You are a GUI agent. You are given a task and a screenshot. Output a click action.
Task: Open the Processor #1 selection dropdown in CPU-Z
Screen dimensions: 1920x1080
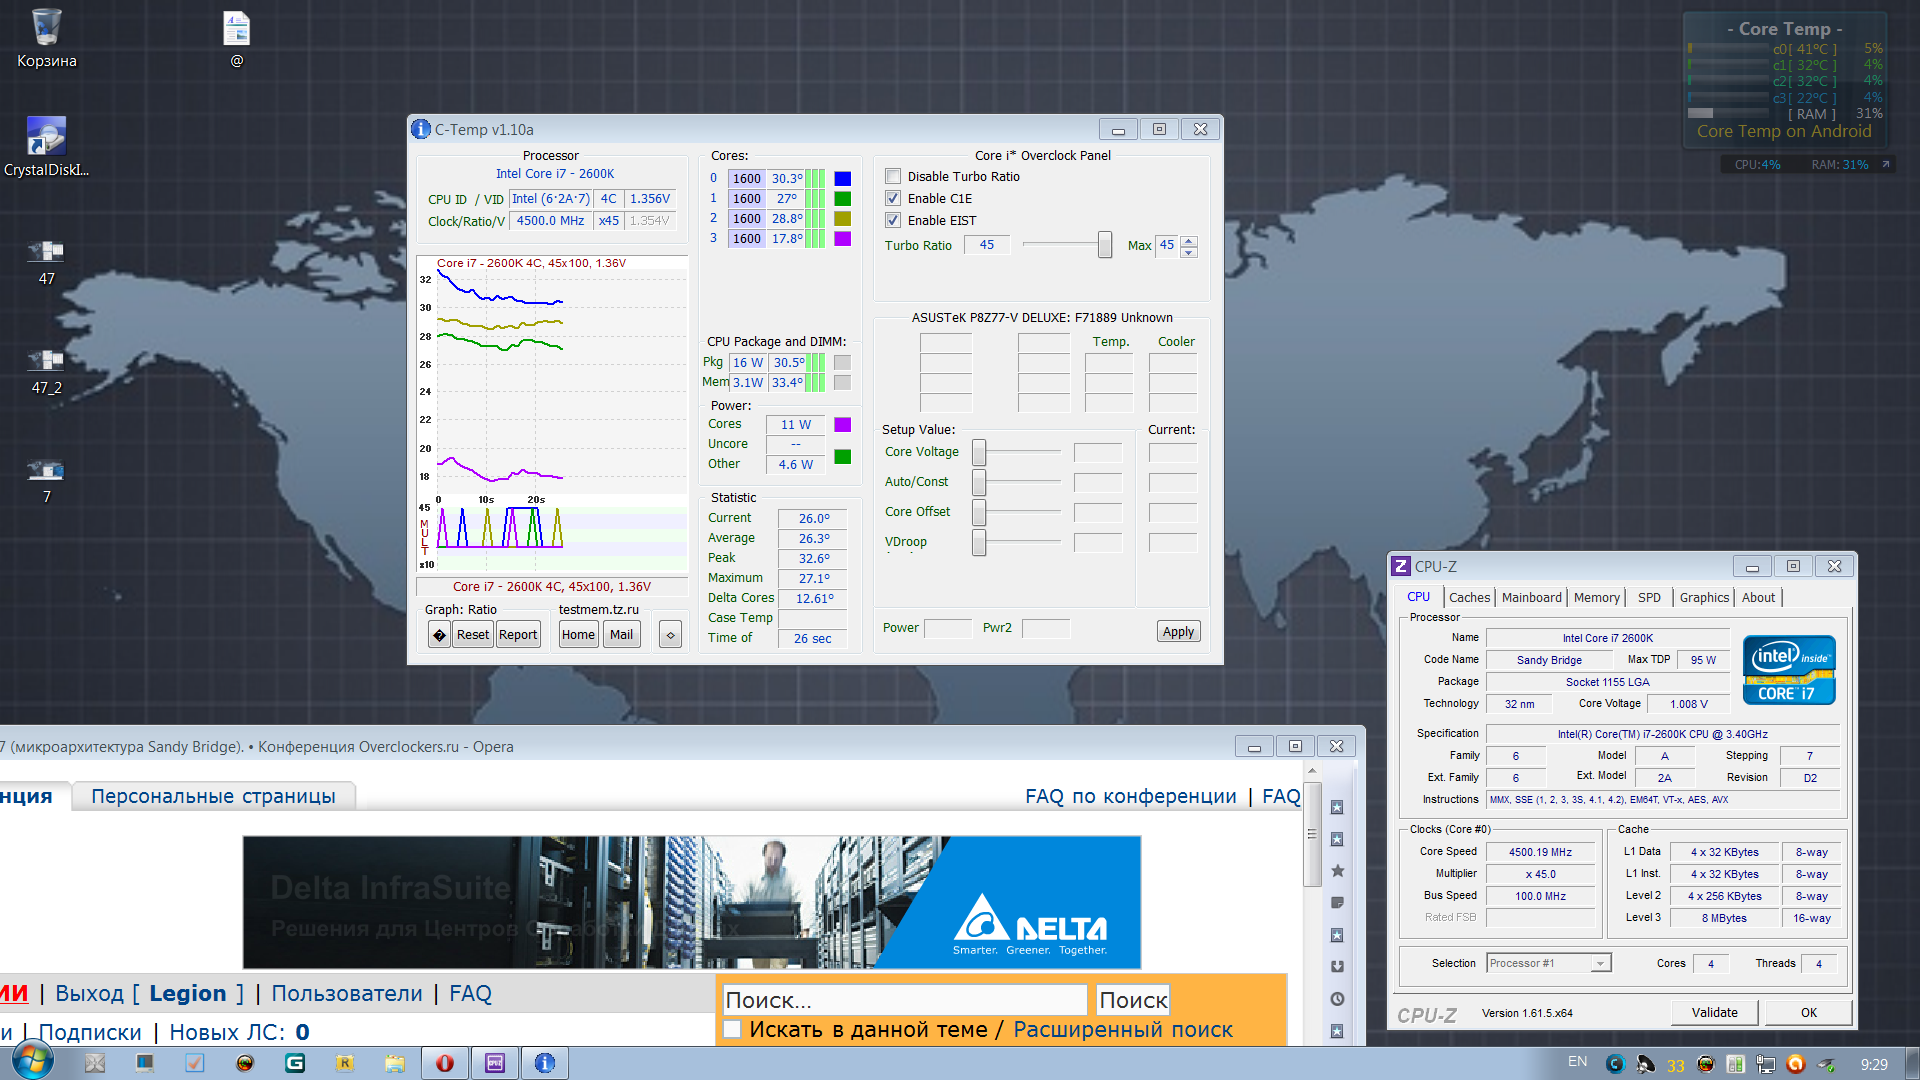pyautogui.click(x=1600, y=963)
